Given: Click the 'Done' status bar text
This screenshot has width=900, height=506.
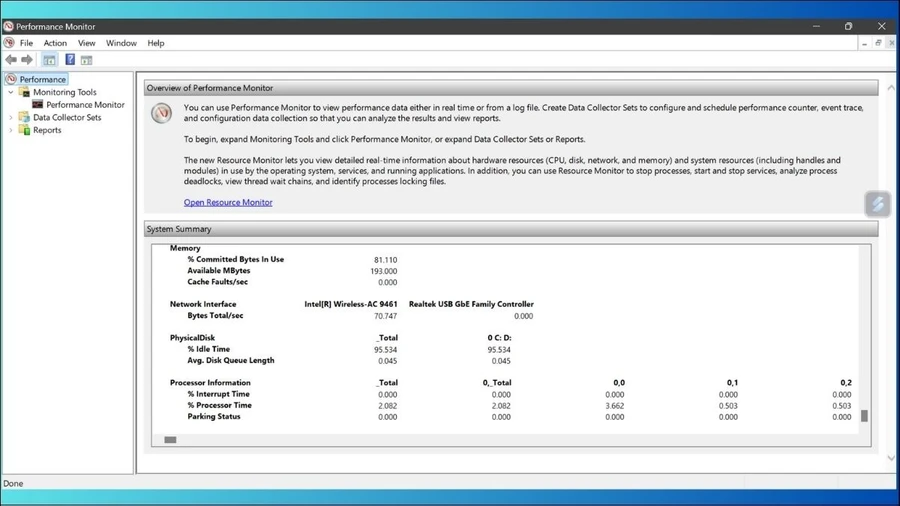Looking at the screenshot, I should (13, 484).
